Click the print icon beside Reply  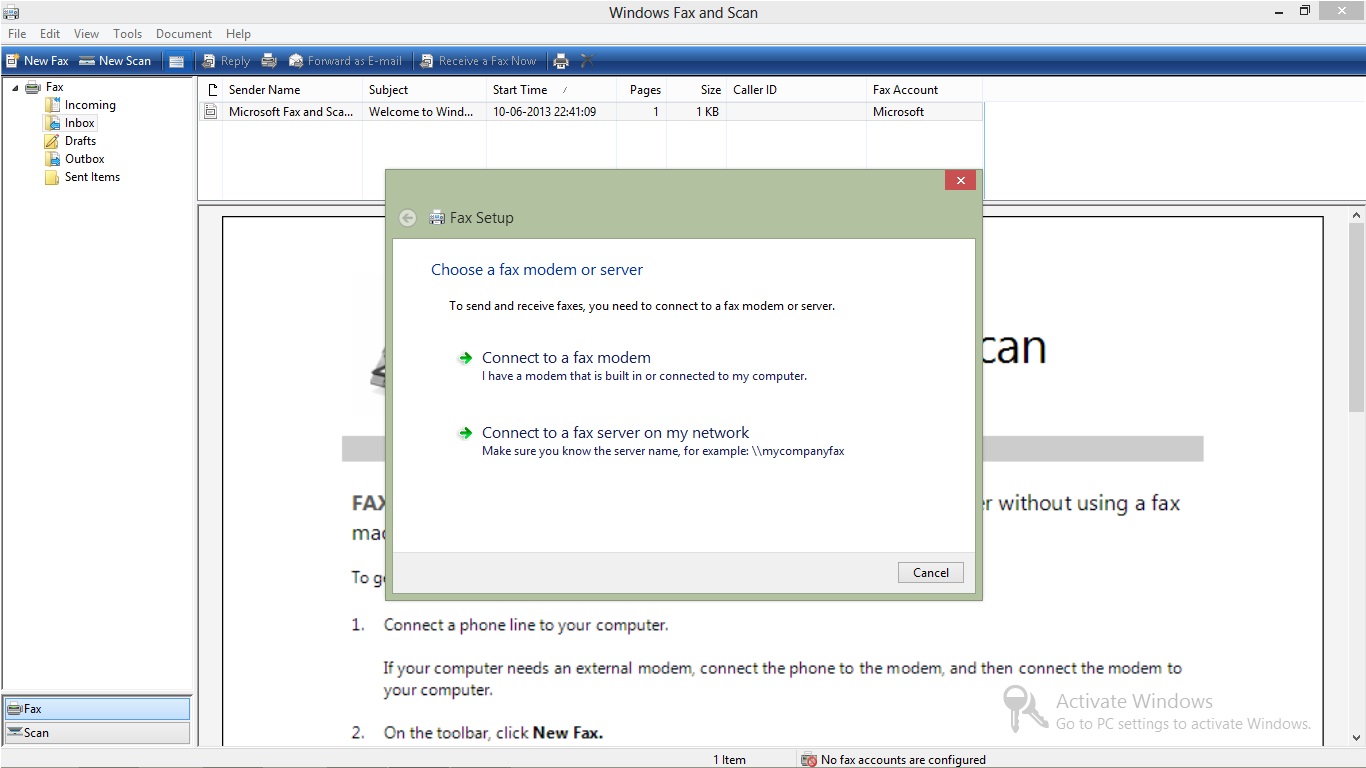click(x=269, y=60)
